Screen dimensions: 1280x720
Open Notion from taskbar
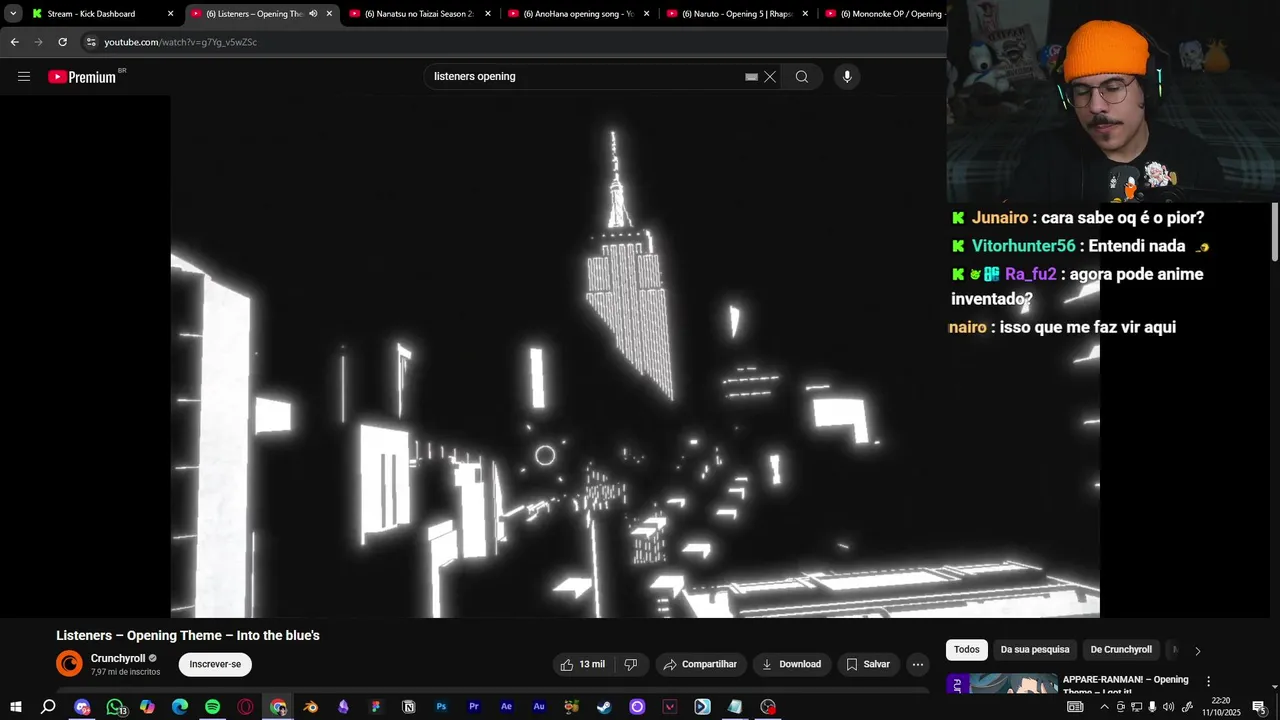[x=408, y=707]
